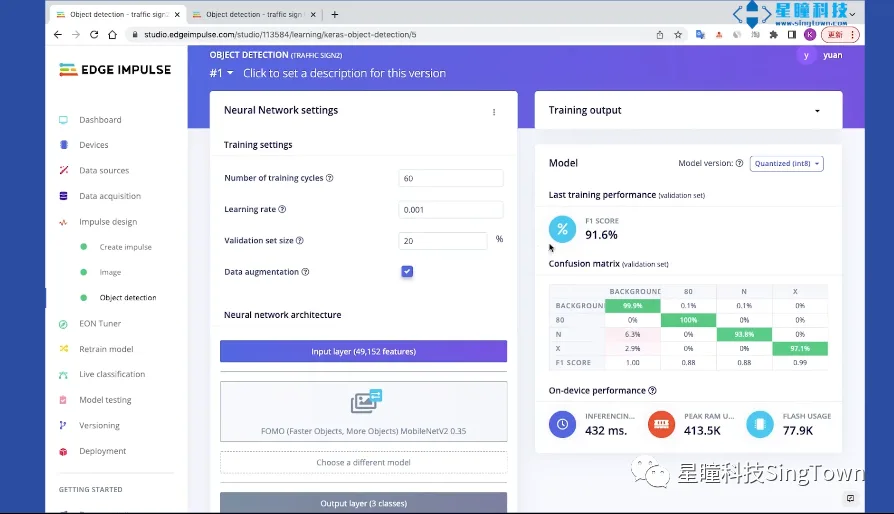Click the 100% cell in the 80 row
Viewport: 894px width, 514px height.
pos(688,320)
